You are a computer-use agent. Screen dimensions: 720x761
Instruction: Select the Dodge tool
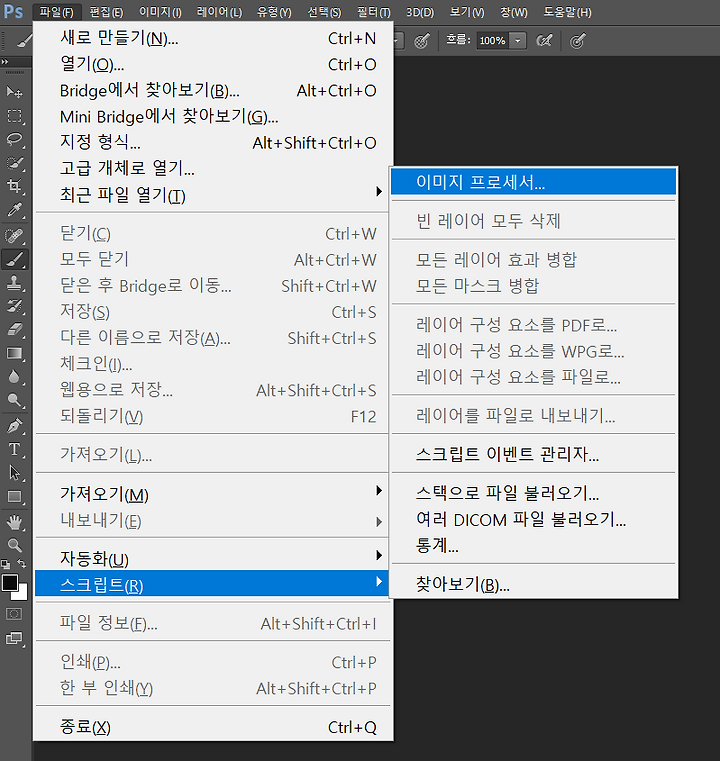(15, 400)
